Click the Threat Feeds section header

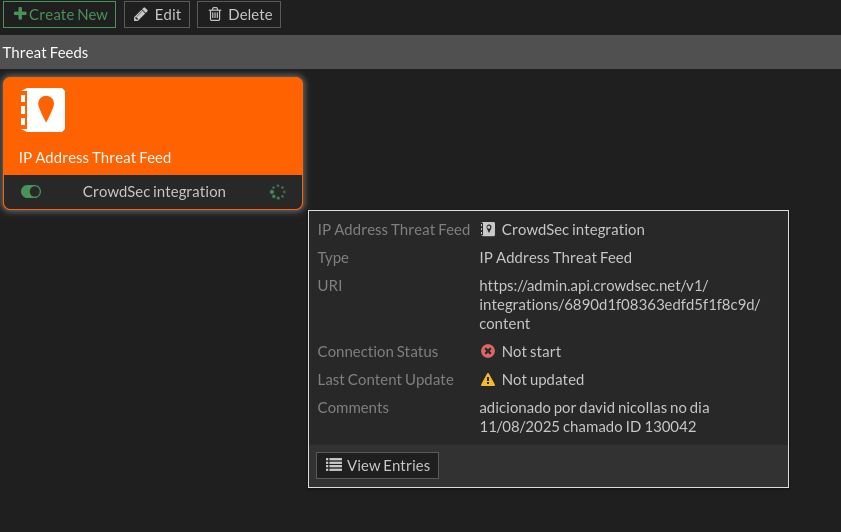point(420,53)
